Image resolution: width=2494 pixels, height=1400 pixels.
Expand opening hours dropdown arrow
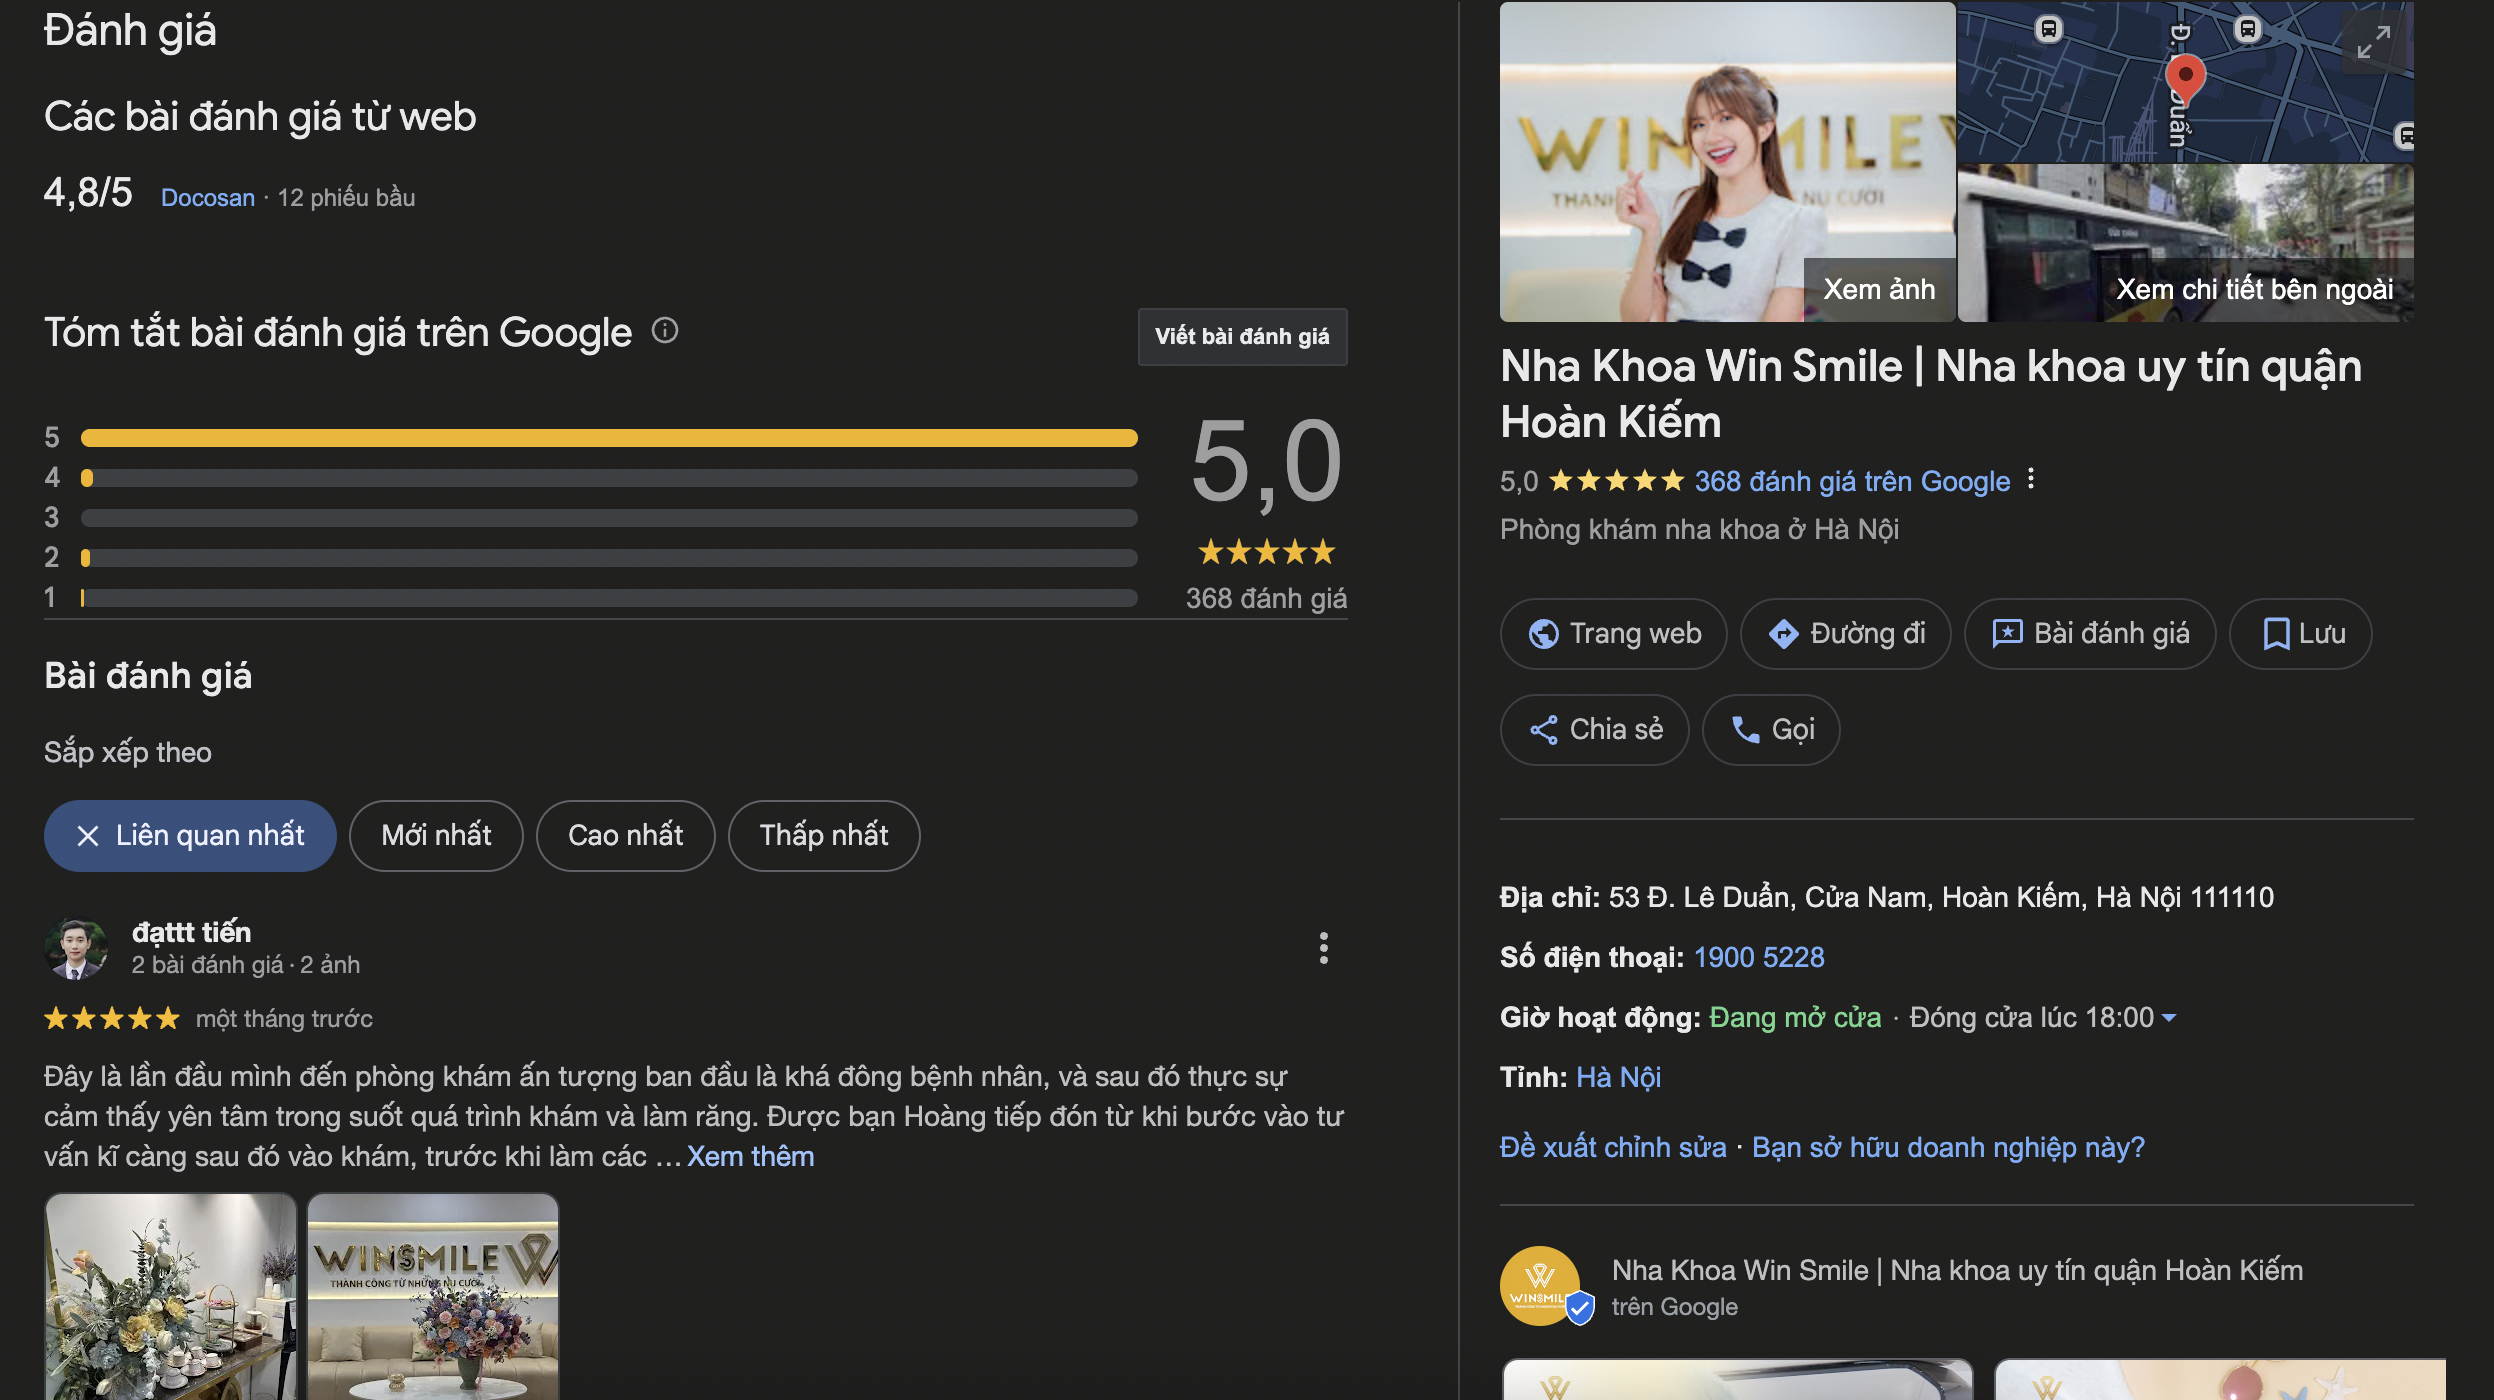point(2169,1018)
